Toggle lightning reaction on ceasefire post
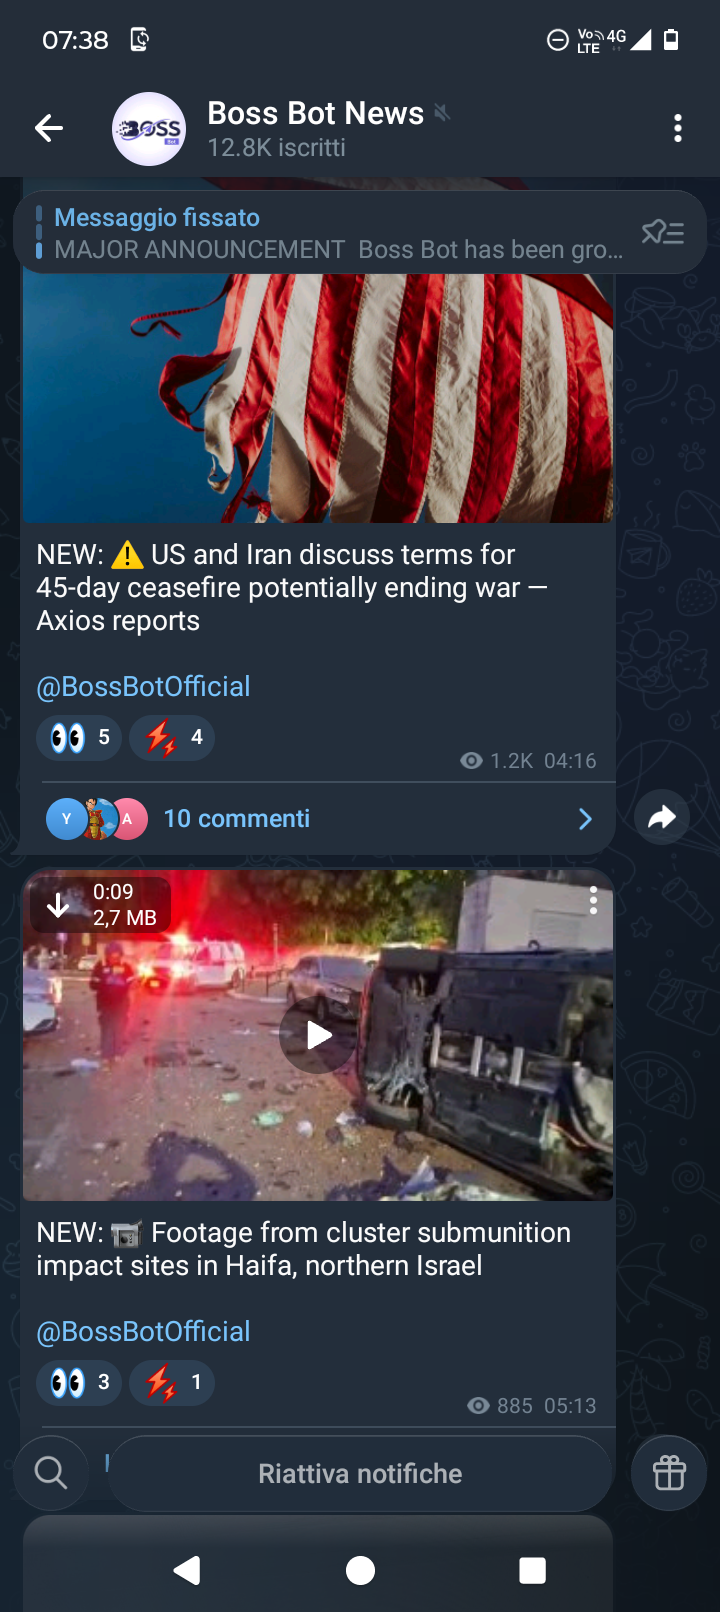 [x=172, y=738]
